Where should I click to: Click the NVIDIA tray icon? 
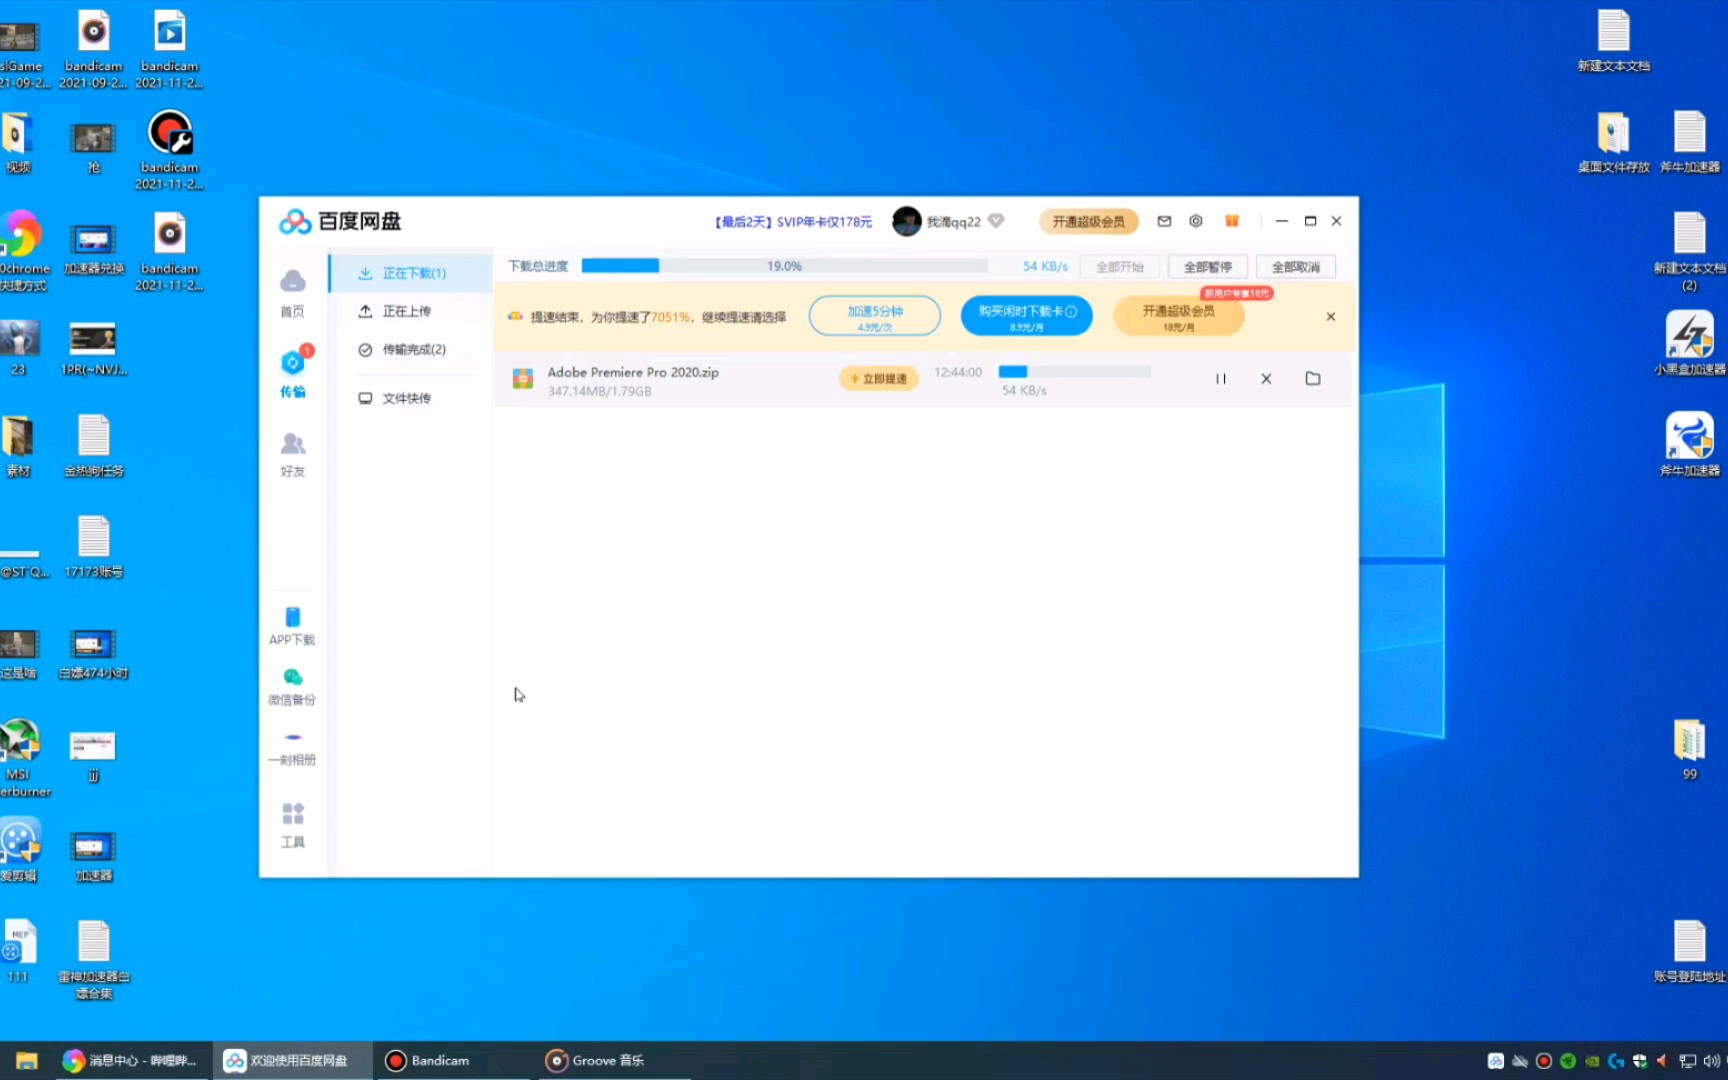[1592, 1061]
